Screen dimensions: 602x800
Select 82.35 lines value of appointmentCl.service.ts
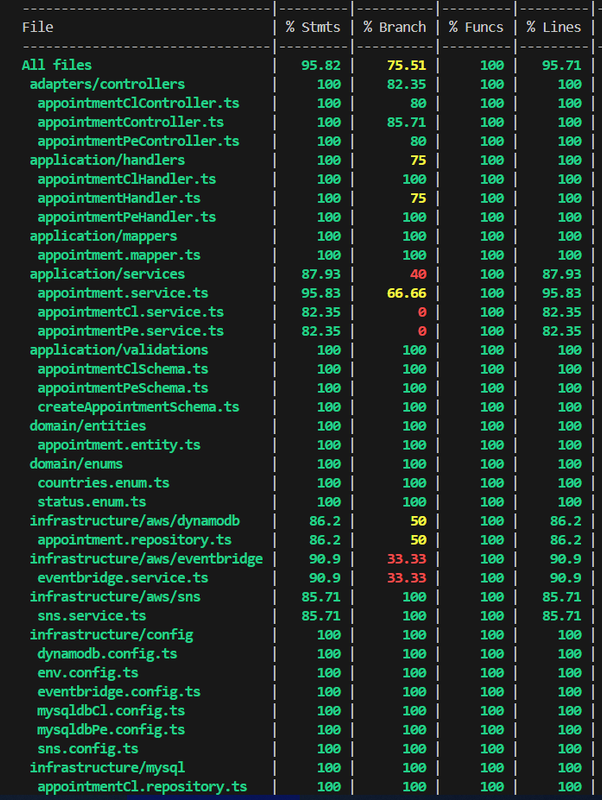coord(562,312)
